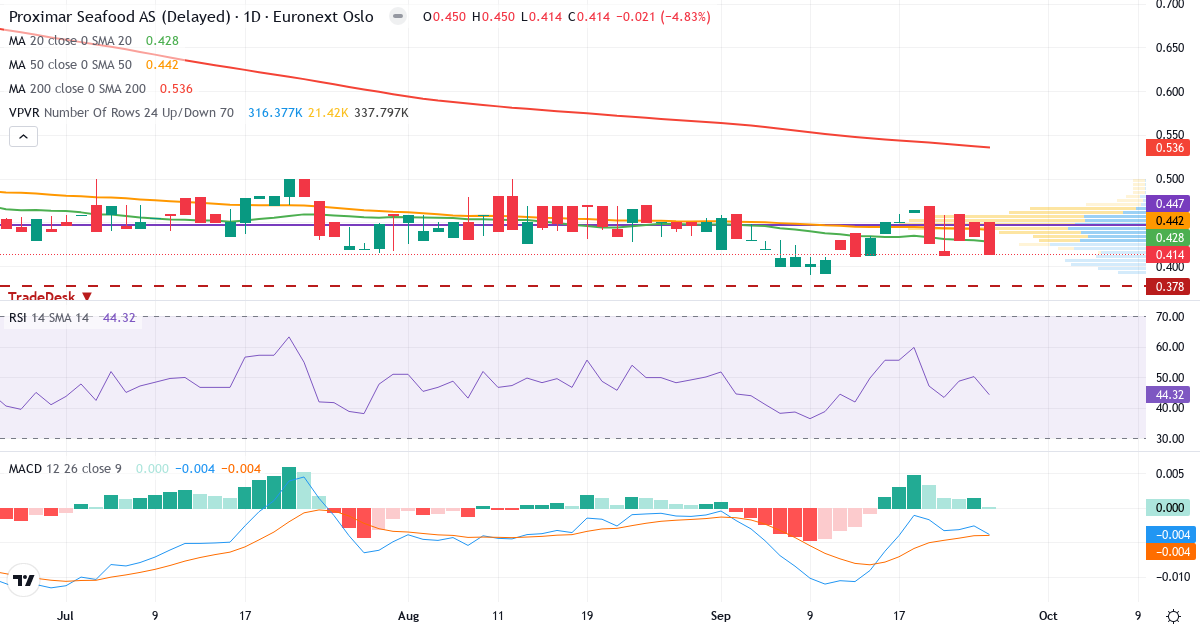The height and width of the screenshot is (630, 1200).
Task: Click the teal 0.000 MACD axis label
Action: (x=1168, y=508)
